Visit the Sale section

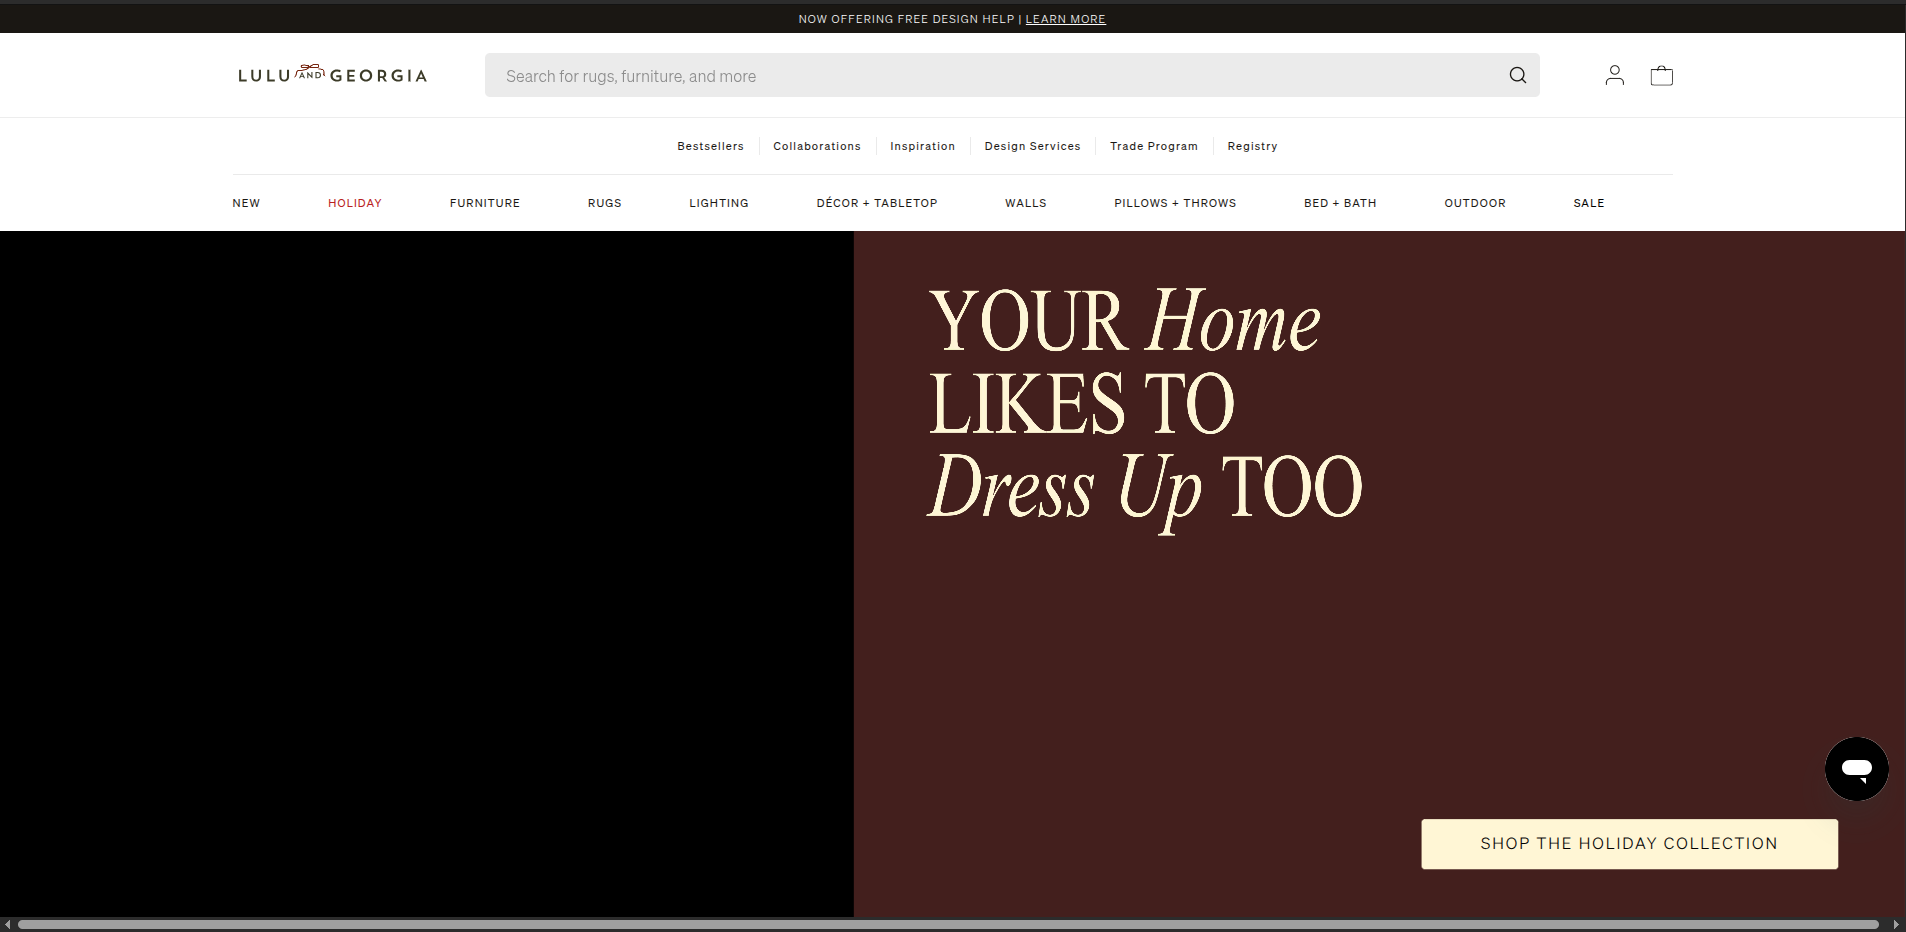(1588, 203)
